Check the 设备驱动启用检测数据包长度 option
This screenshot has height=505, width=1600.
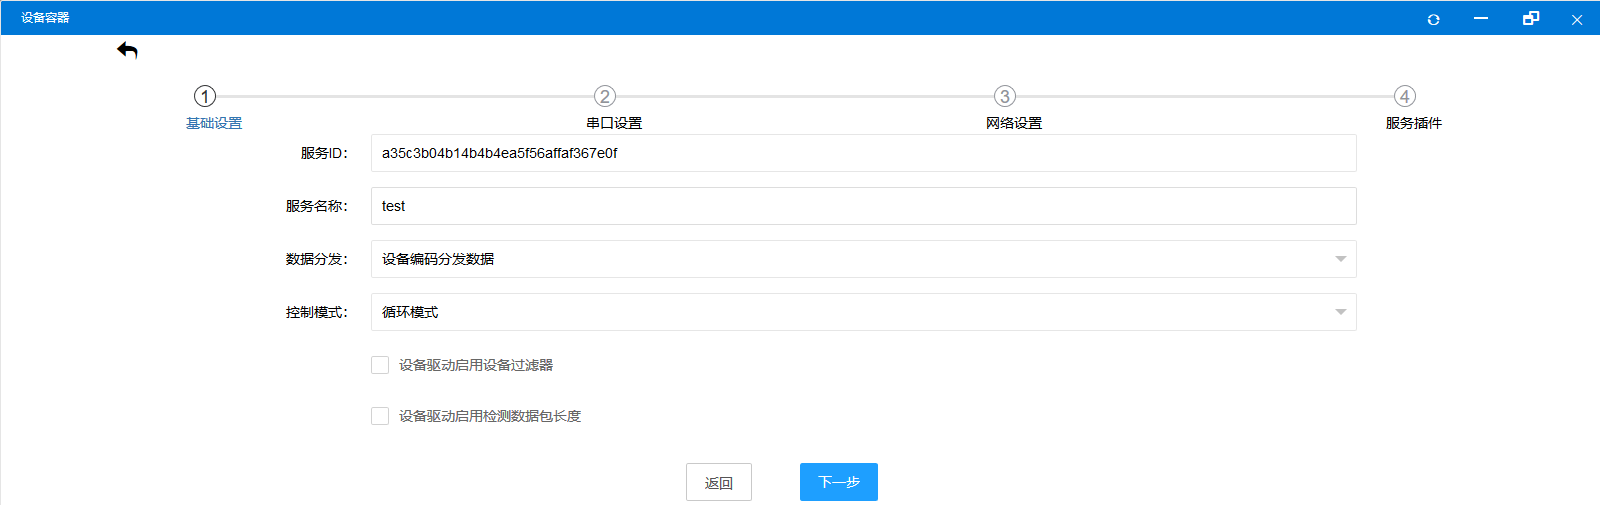(380, 416)
